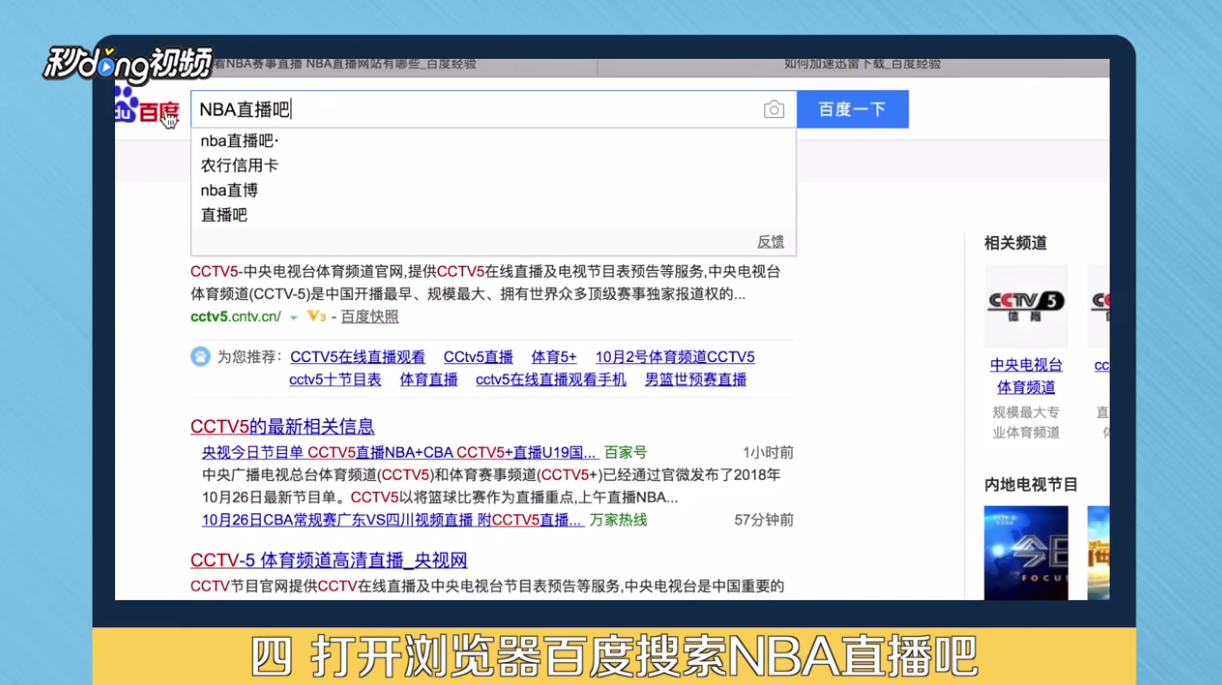1222x685 pixels.
Task: Open recommended link 体育直播
Action: pos(429,380)
